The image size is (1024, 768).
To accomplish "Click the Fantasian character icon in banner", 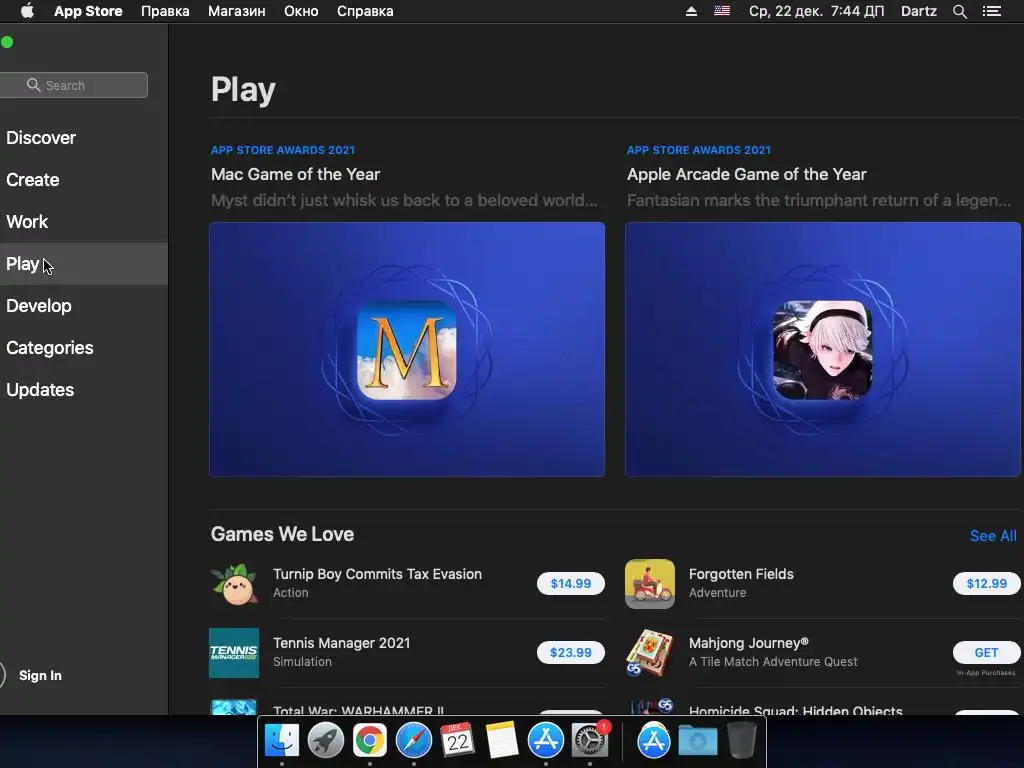I will pyautogui.click(x=823, y=350).
